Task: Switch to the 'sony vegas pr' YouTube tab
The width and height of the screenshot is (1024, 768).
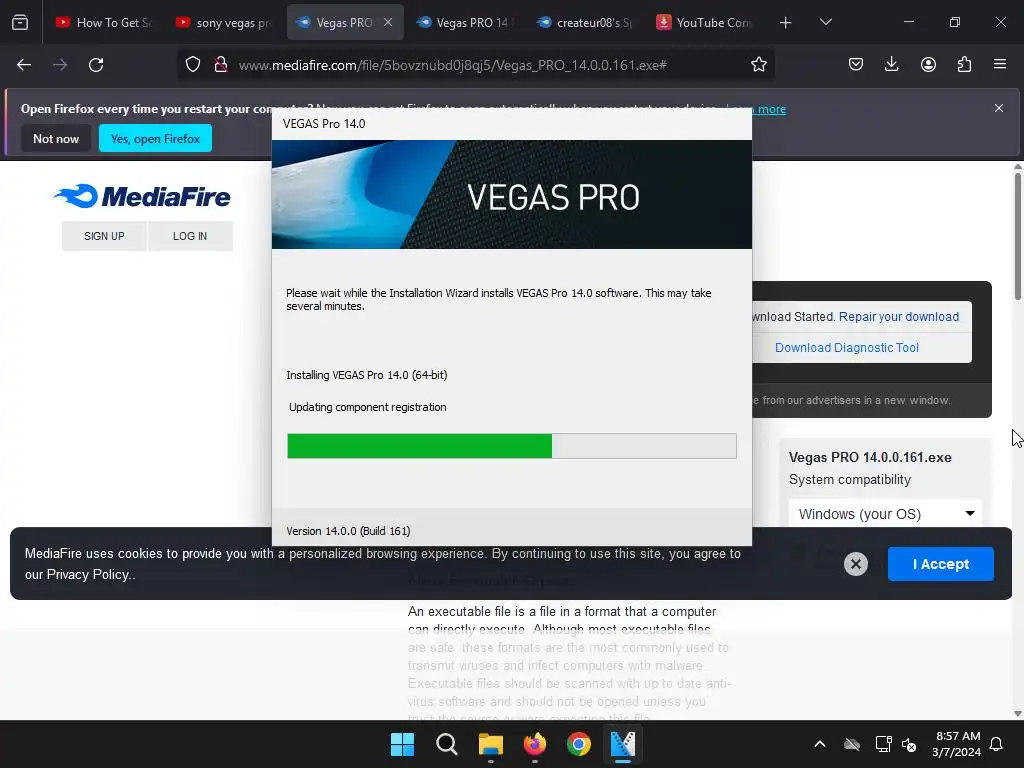Action: pos(223,22)
